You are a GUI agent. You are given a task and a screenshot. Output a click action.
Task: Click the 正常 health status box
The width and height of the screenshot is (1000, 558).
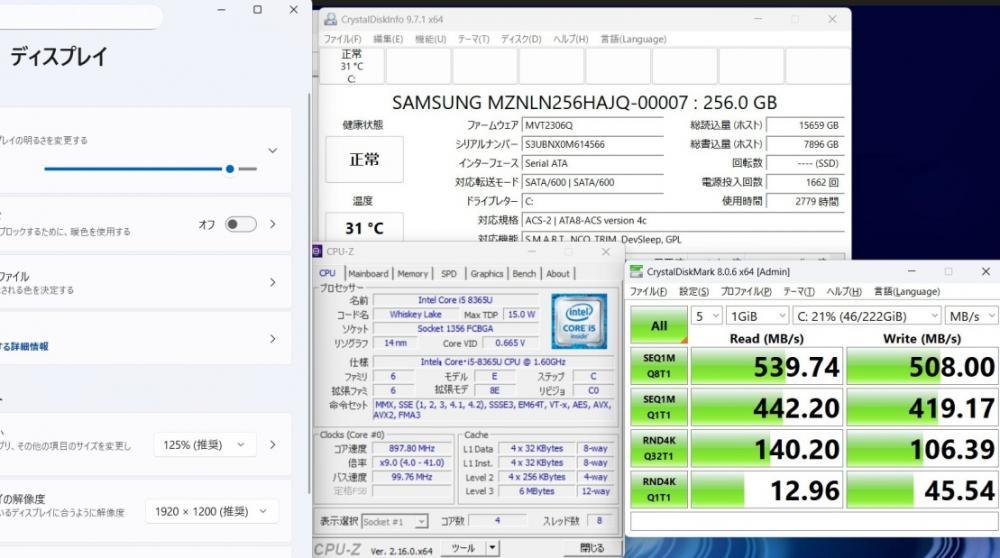pyautogui.click(x=364, y=160)
